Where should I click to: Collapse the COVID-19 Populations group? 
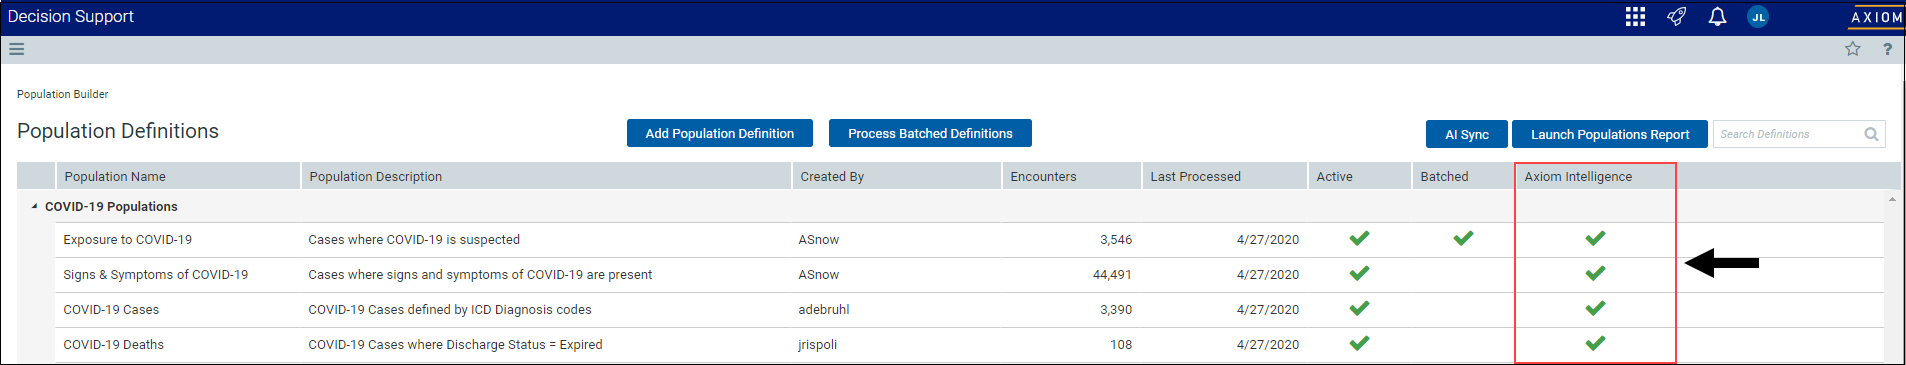34,206
